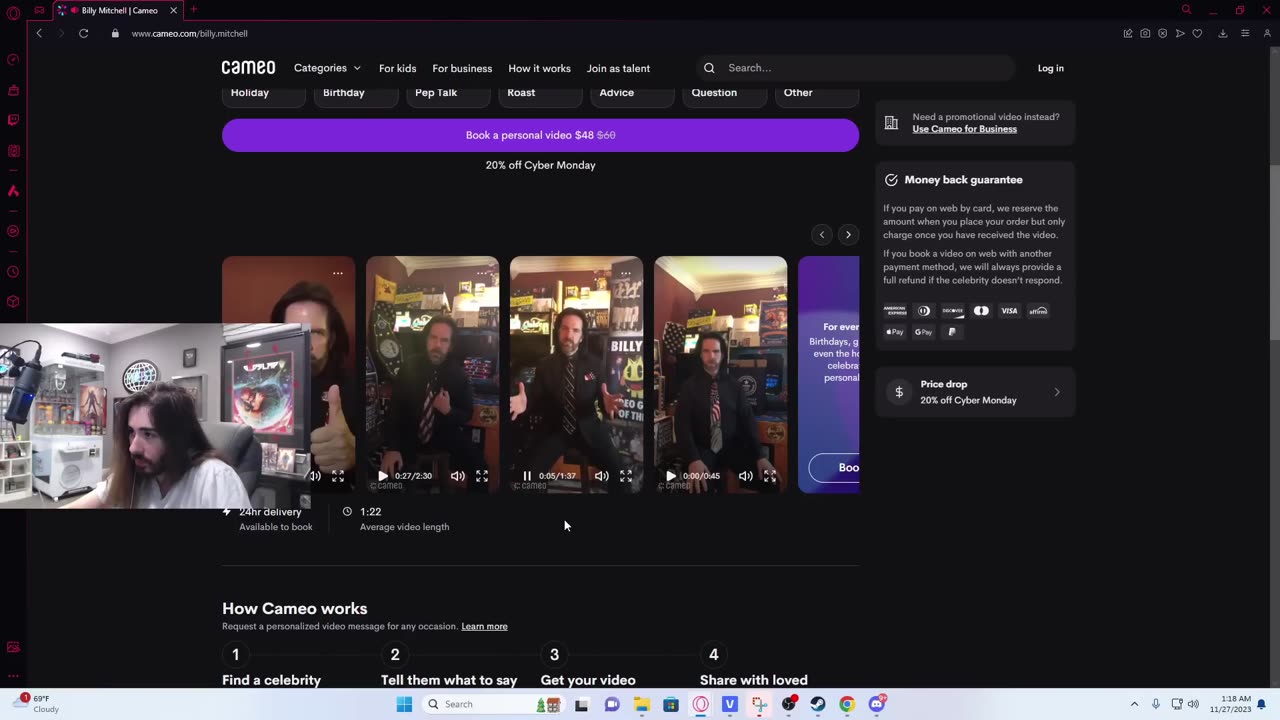Play the second video at 0:27/2:30

pyautogui.click(x=383, y=476)
